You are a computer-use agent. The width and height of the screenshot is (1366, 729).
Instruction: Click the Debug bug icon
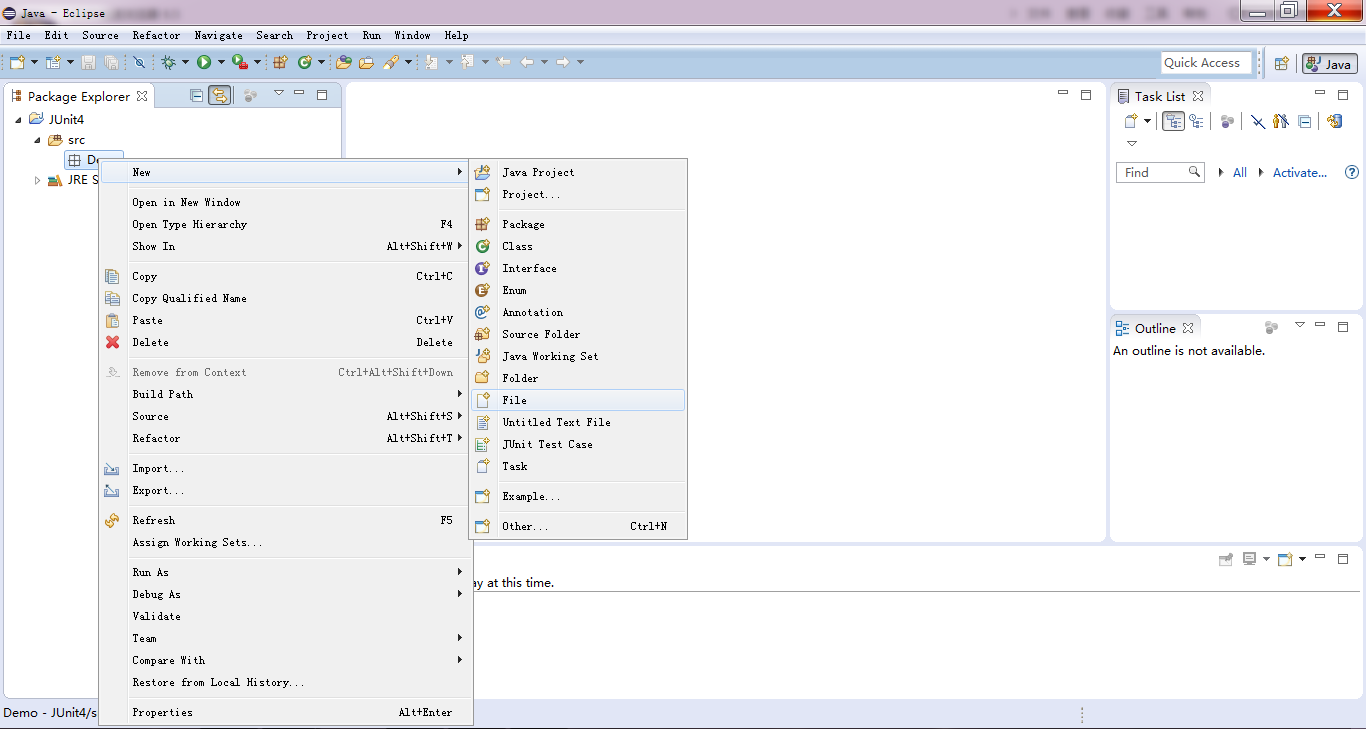pos(168,62)
